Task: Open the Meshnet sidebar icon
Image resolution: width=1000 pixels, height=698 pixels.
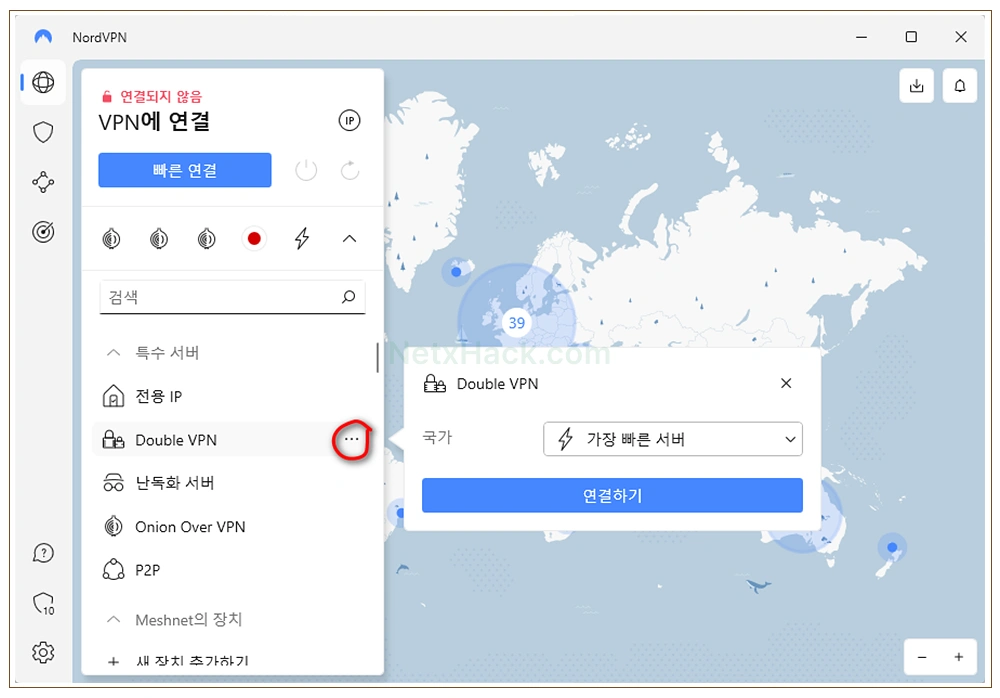Action: [43, 182]
